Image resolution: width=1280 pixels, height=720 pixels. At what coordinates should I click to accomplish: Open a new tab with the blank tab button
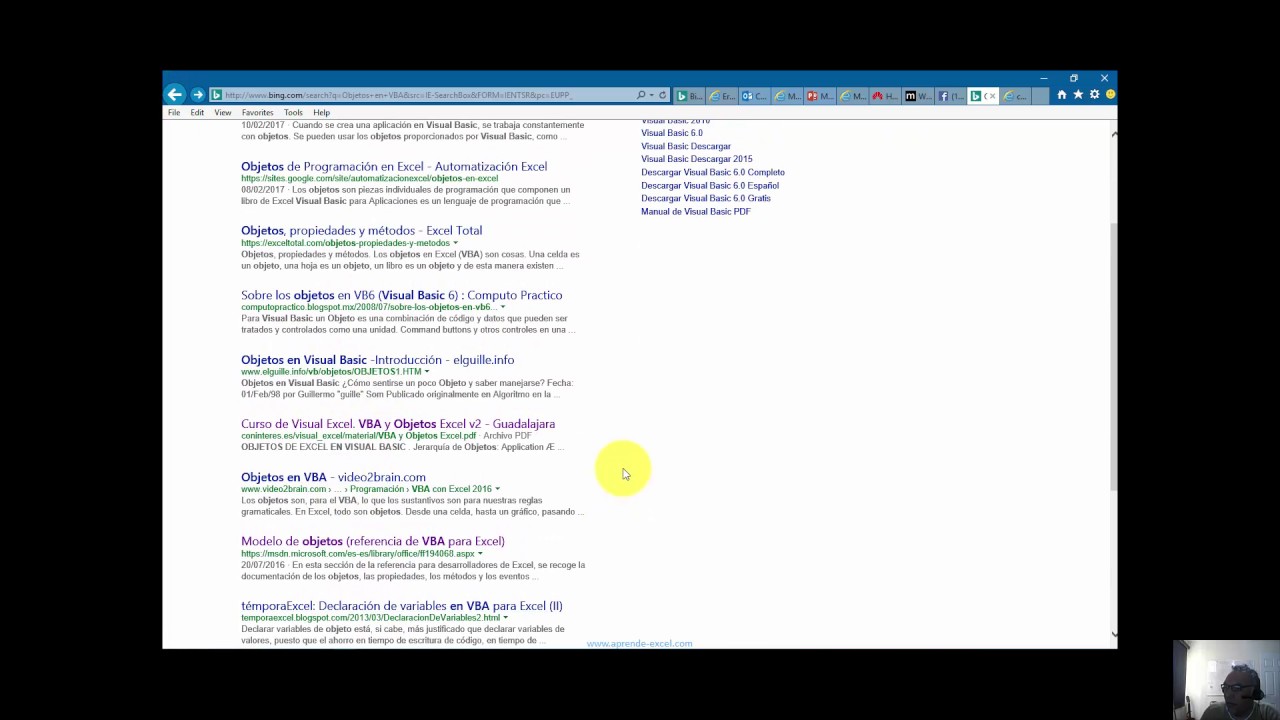point(1040,96)
